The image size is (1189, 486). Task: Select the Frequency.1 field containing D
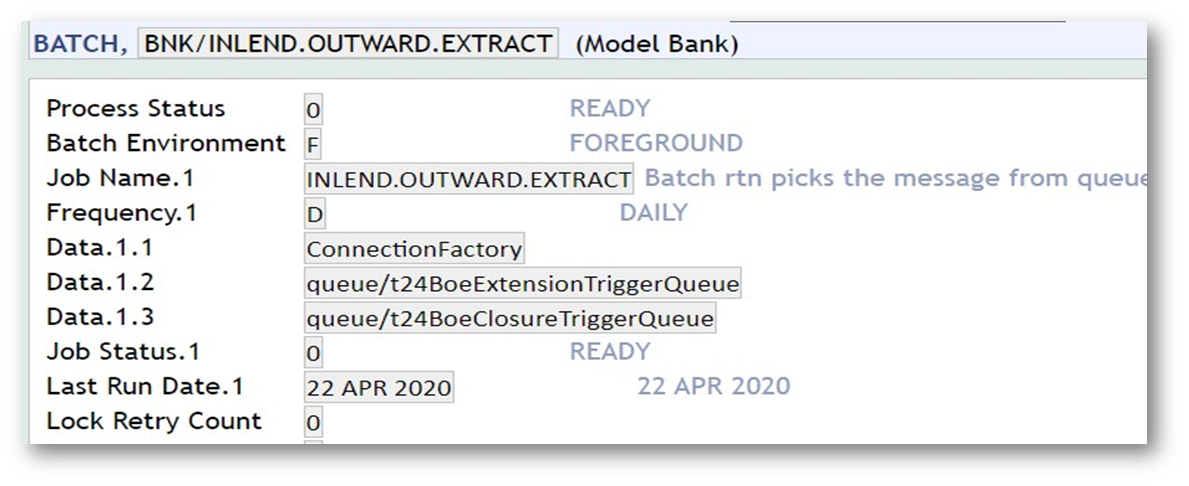314,215
